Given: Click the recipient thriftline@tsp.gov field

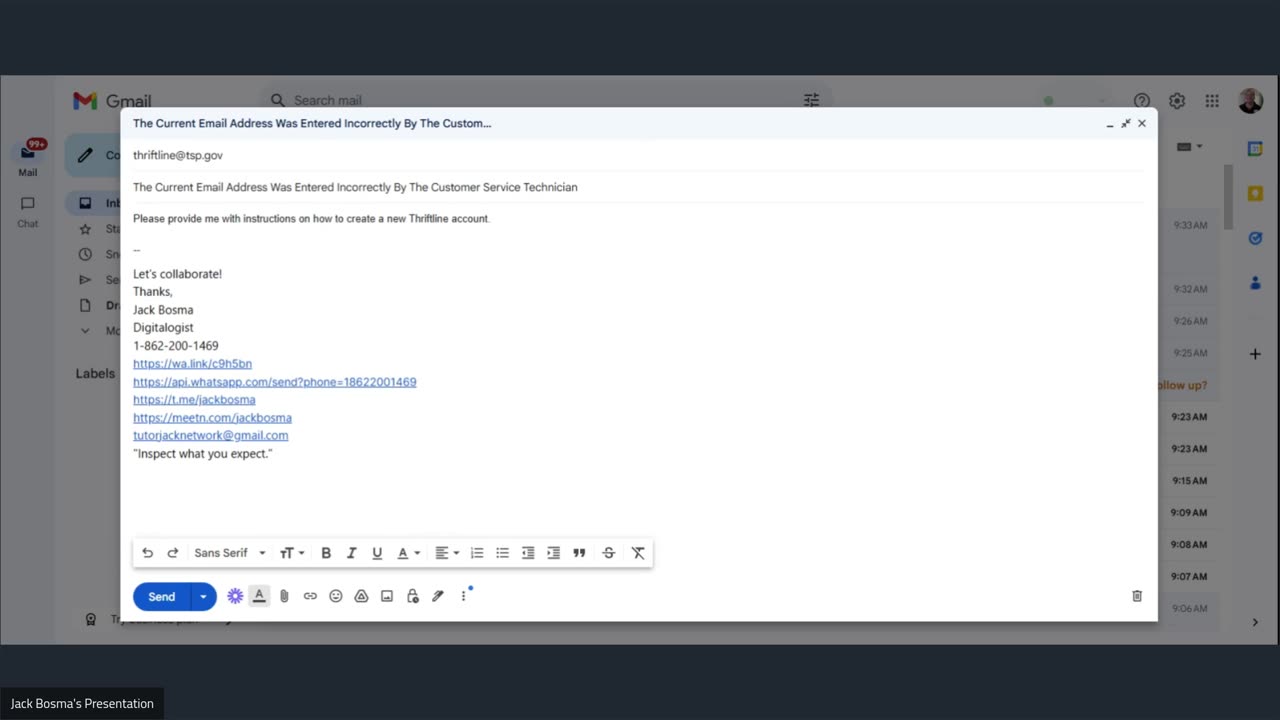Looking at the screenshot, I should pyautogui.click(x=638, y=155).
